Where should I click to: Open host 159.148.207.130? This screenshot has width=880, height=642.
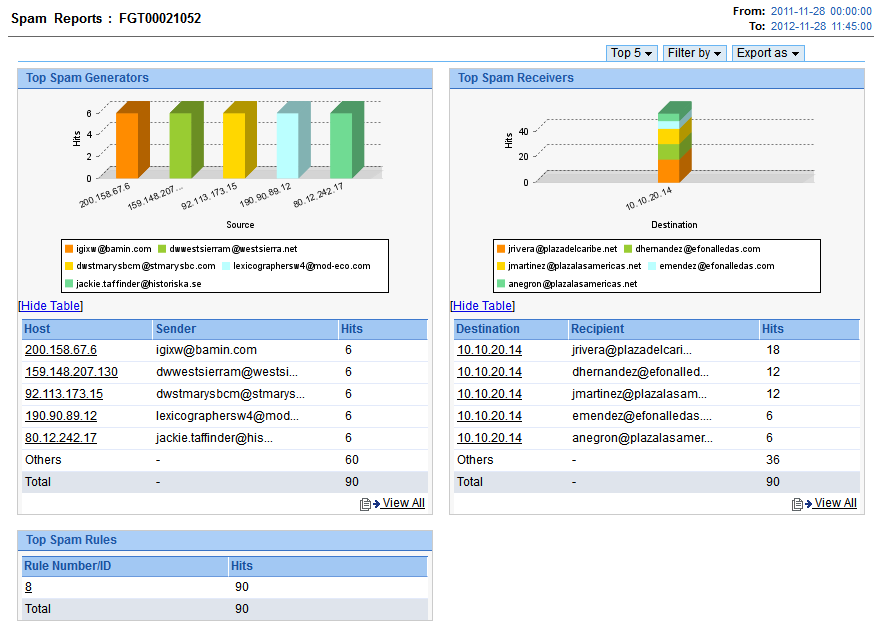coord(71,372)
